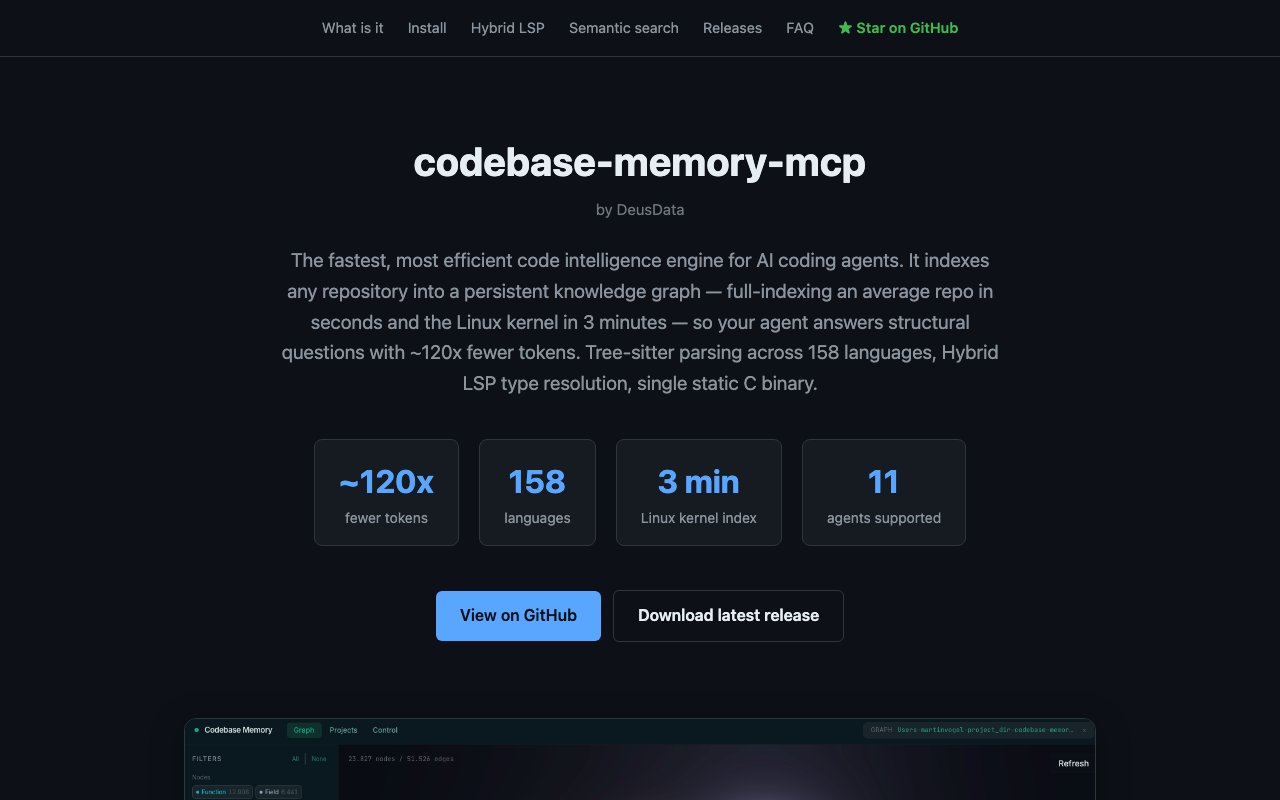Click the nodes / edges count text

coord(401,759)
